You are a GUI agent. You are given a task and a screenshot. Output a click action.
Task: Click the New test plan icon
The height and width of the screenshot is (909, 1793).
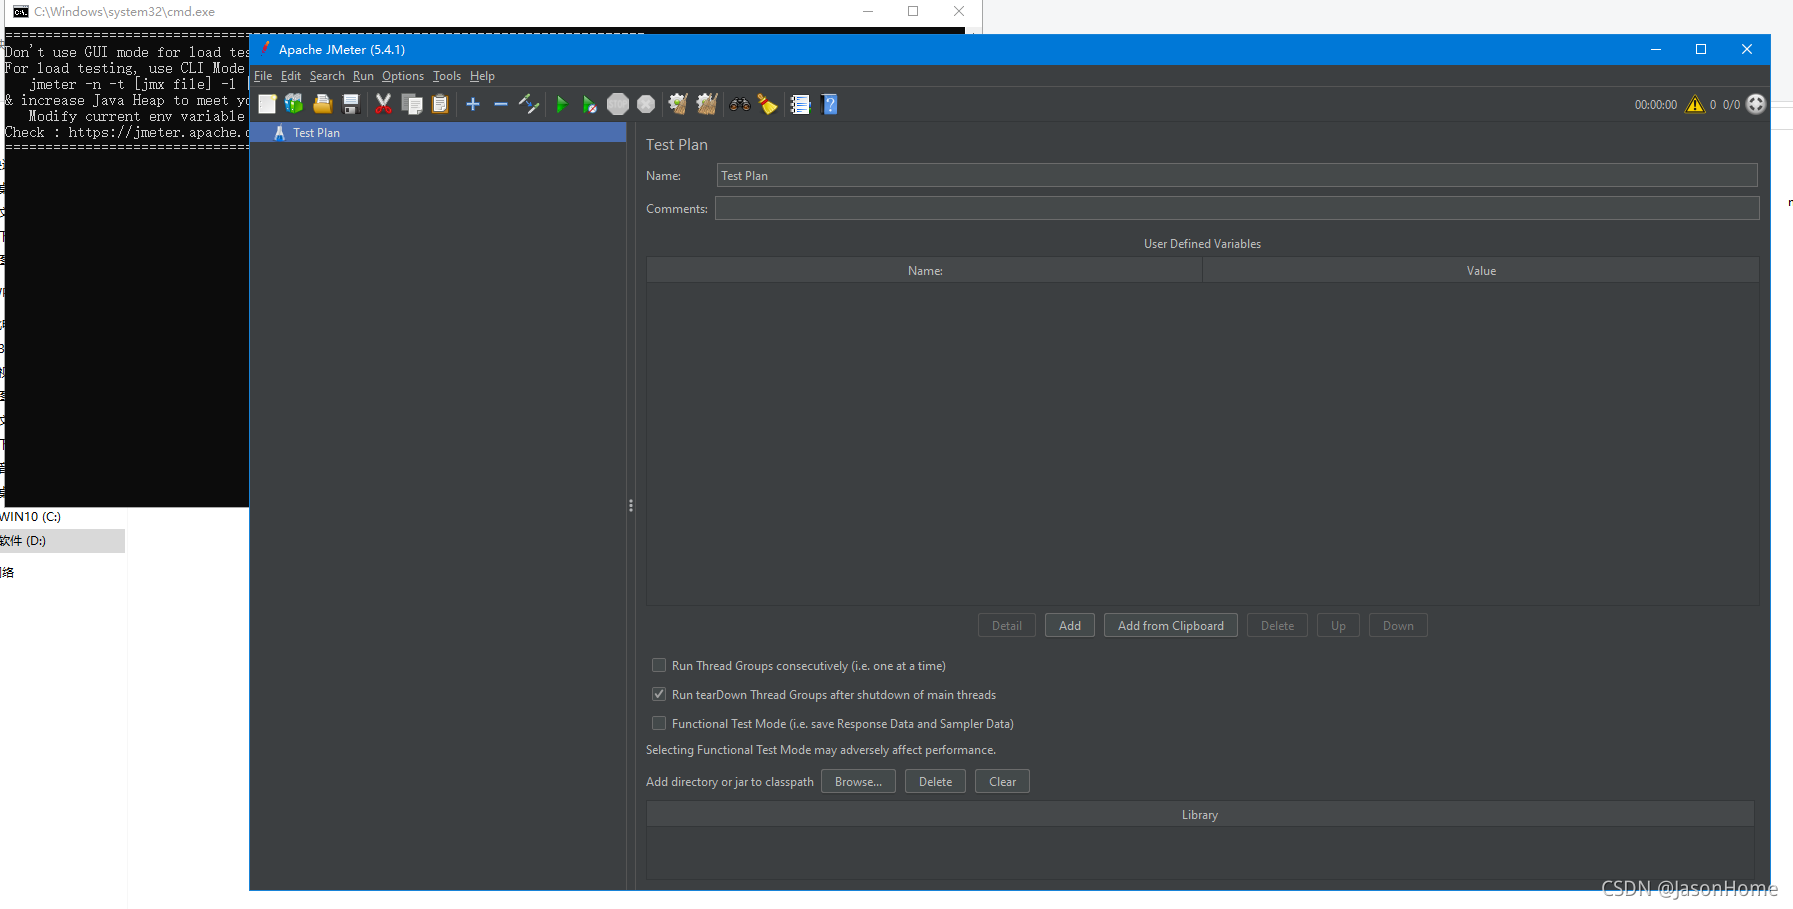tap(267, 104)
